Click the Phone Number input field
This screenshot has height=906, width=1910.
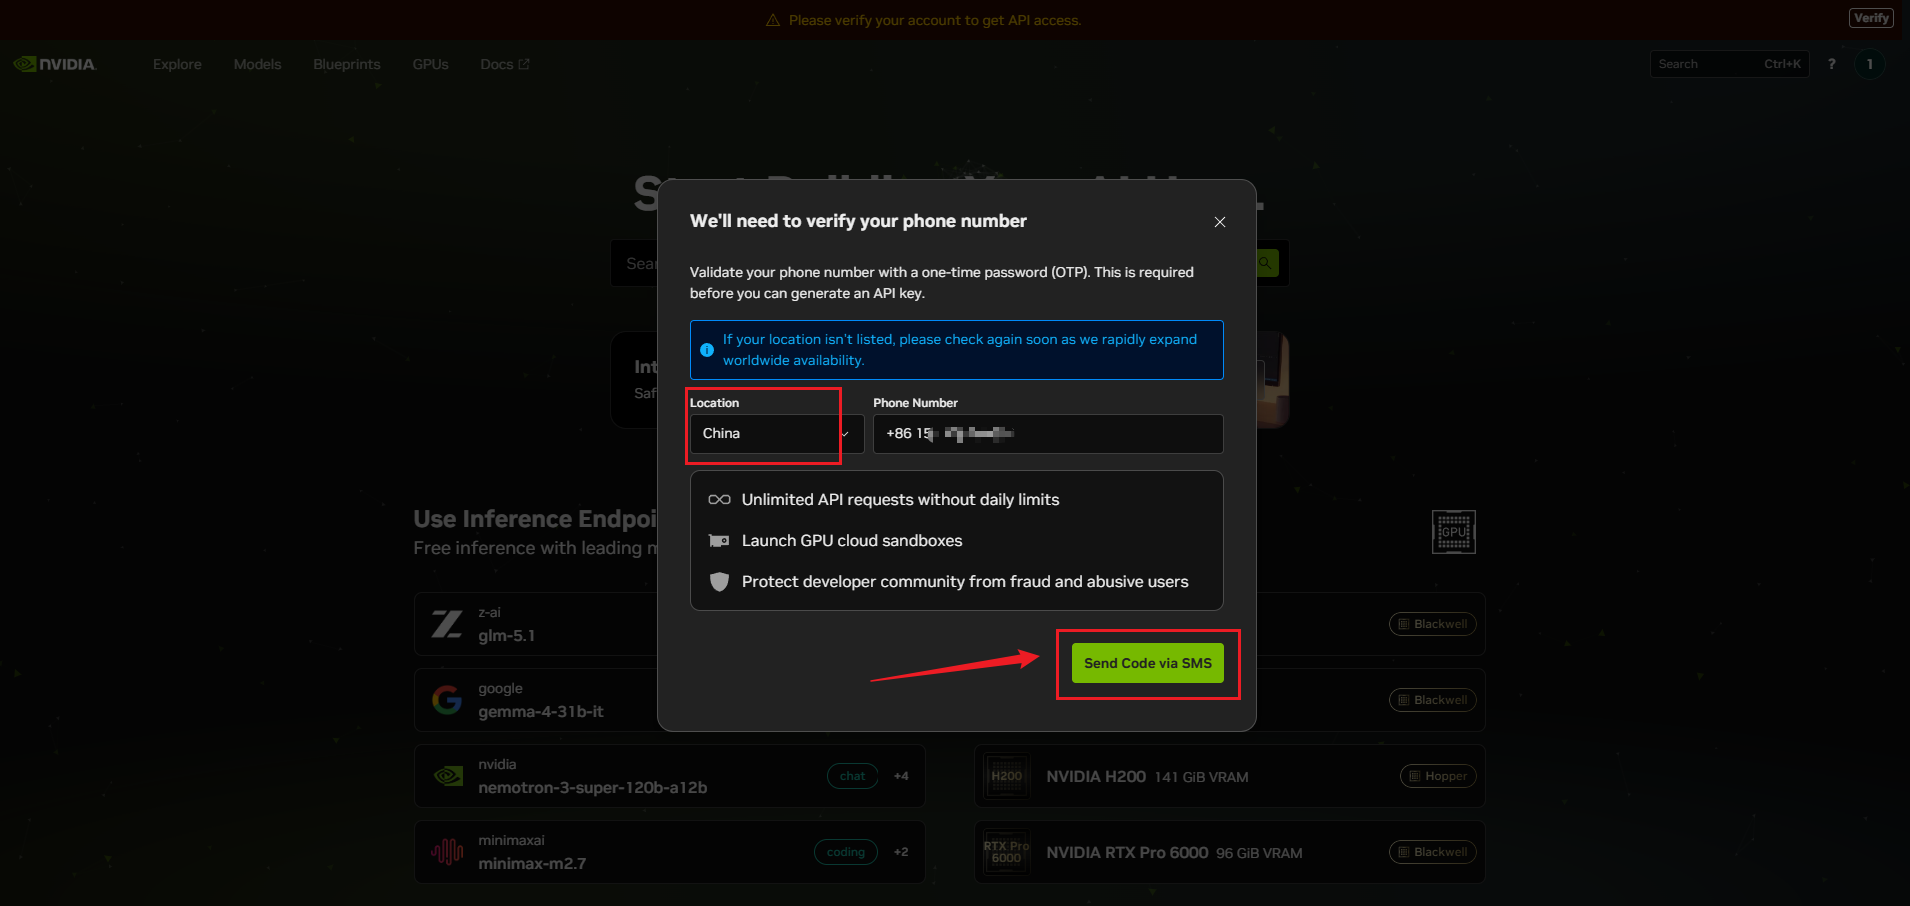coord(1047,434)
